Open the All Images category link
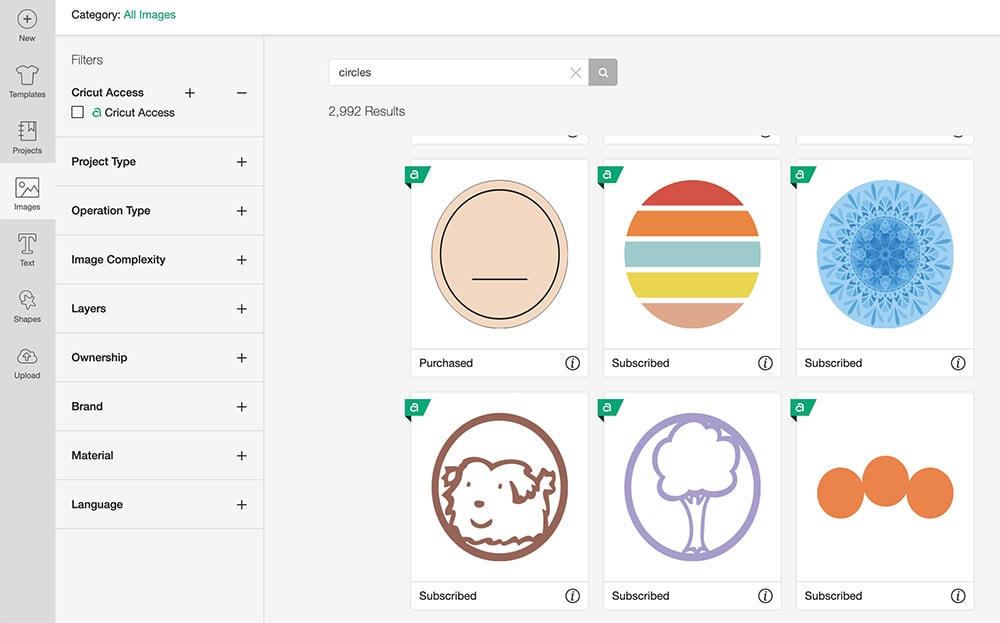 click(x=149, y=15)
